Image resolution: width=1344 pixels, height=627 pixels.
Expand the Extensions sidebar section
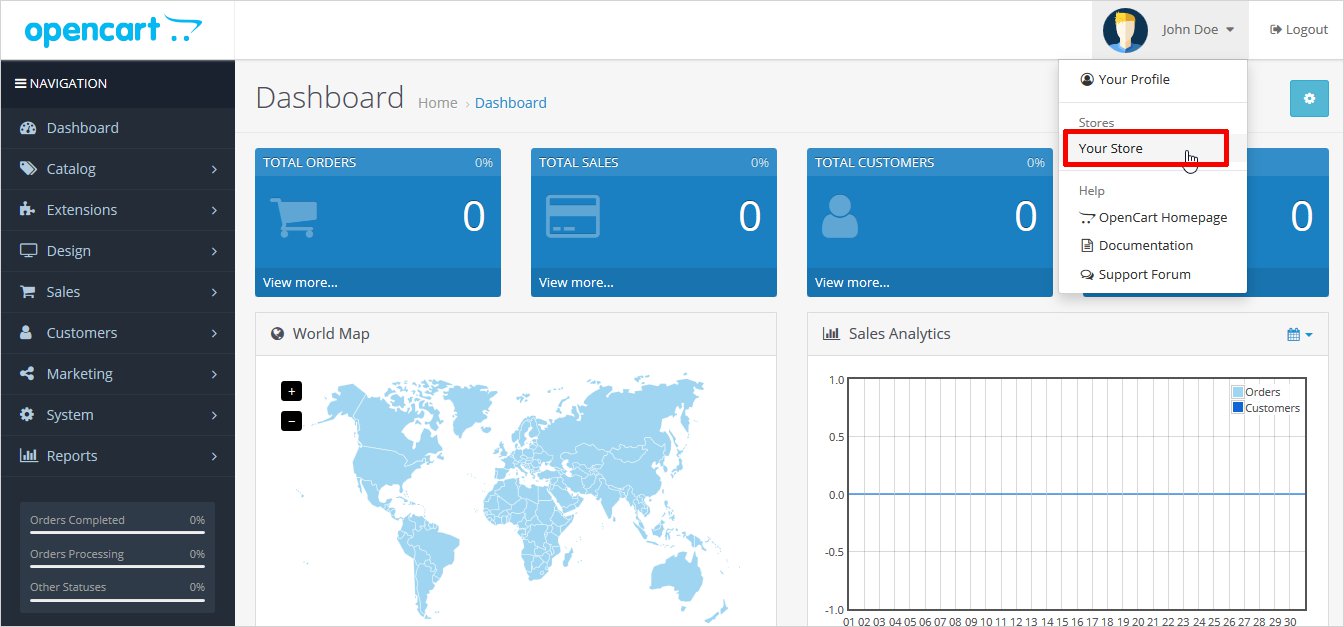click(x=117, y=210)
